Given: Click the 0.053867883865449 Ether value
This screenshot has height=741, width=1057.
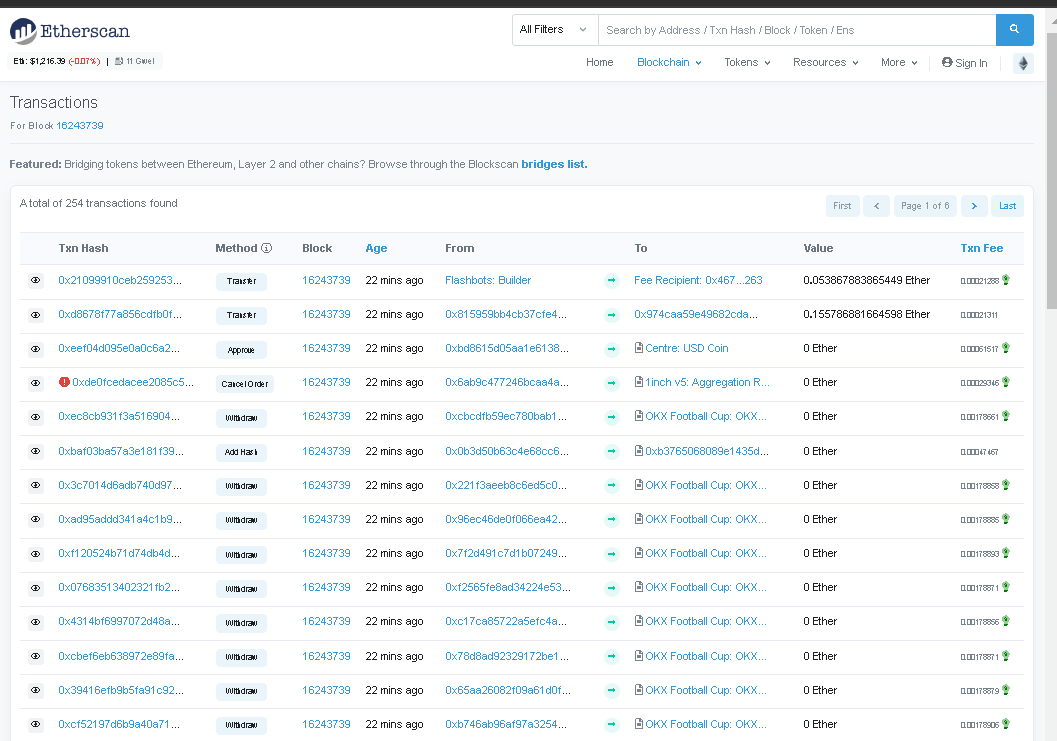Looking at the screenshot, I should (866, 280).
